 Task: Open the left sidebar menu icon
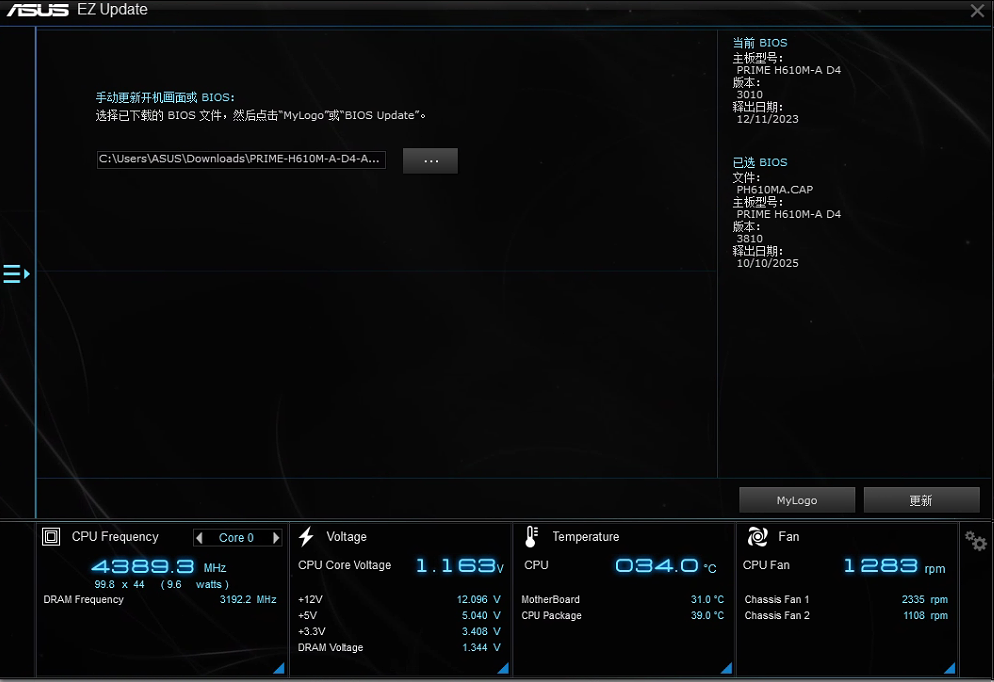click(16, 274)
